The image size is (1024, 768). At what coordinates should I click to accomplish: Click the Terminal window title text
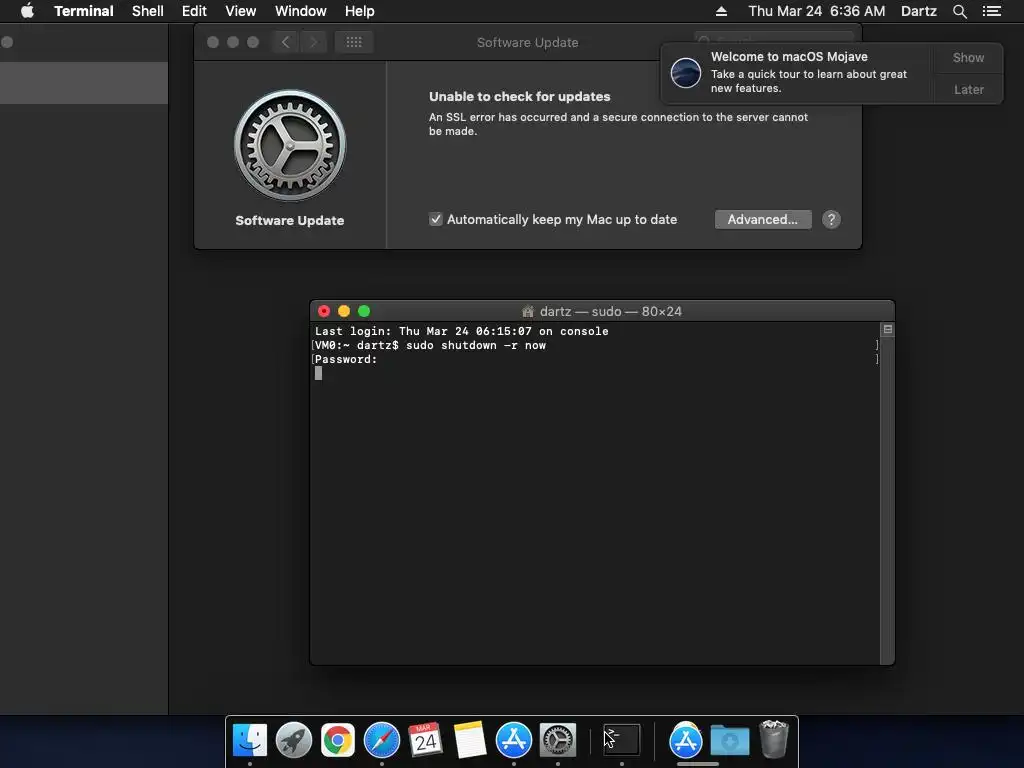tap(611, 312)
